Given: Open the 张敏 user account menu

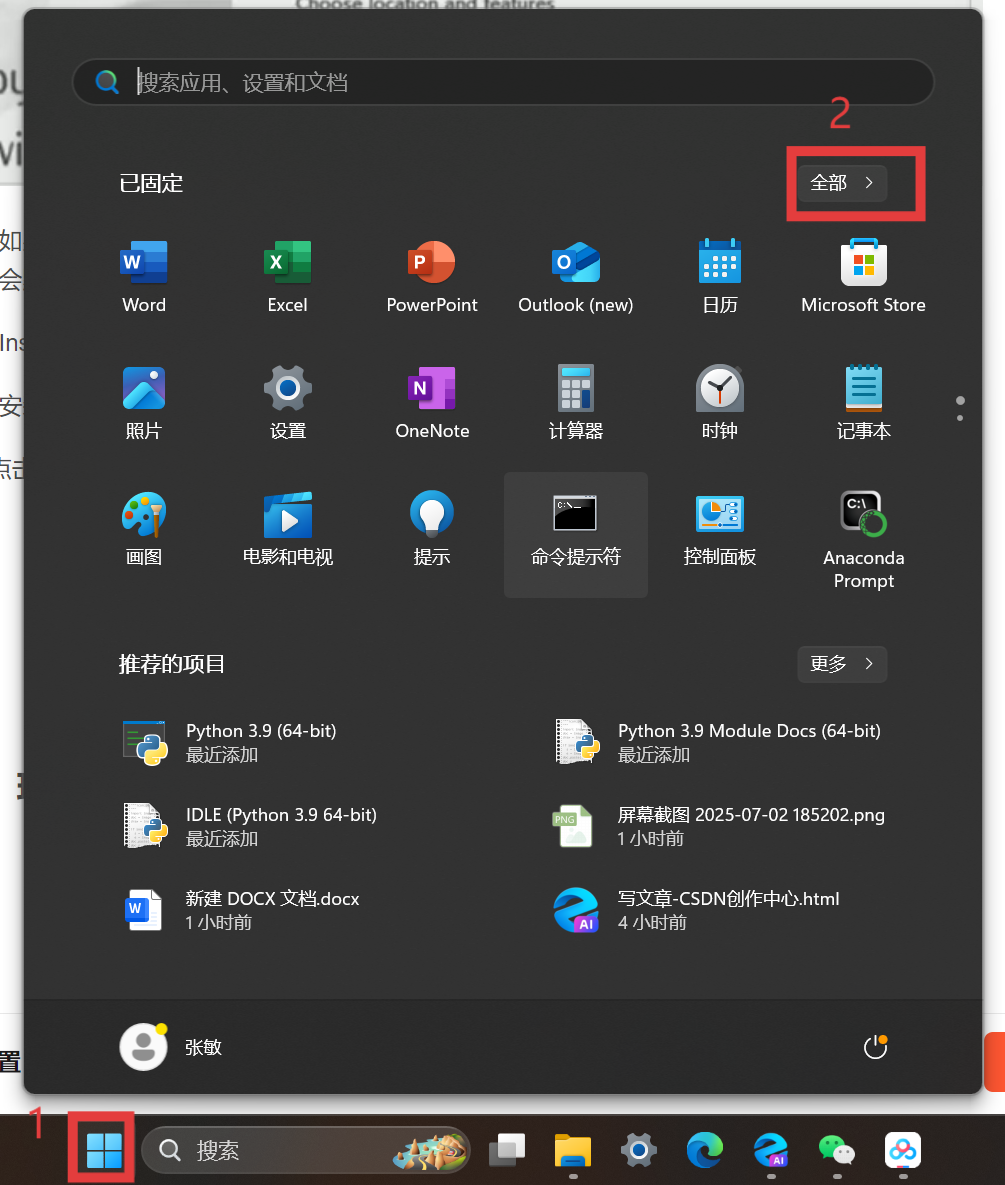Looking at the screenshot, I should click(x=172, y=1047).
